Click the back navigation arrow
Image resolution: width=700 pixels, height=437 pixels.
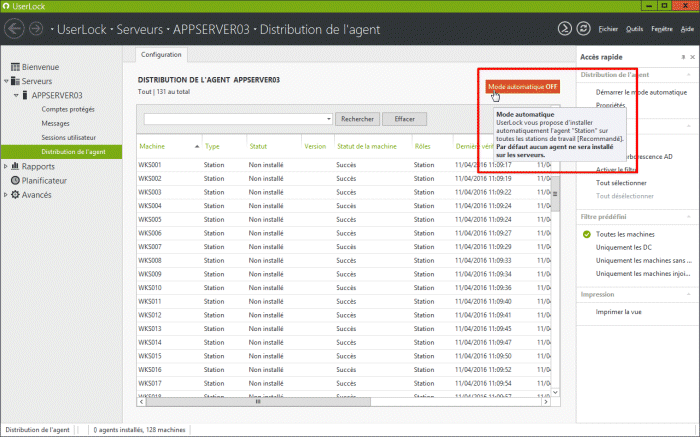click(14, 29)
